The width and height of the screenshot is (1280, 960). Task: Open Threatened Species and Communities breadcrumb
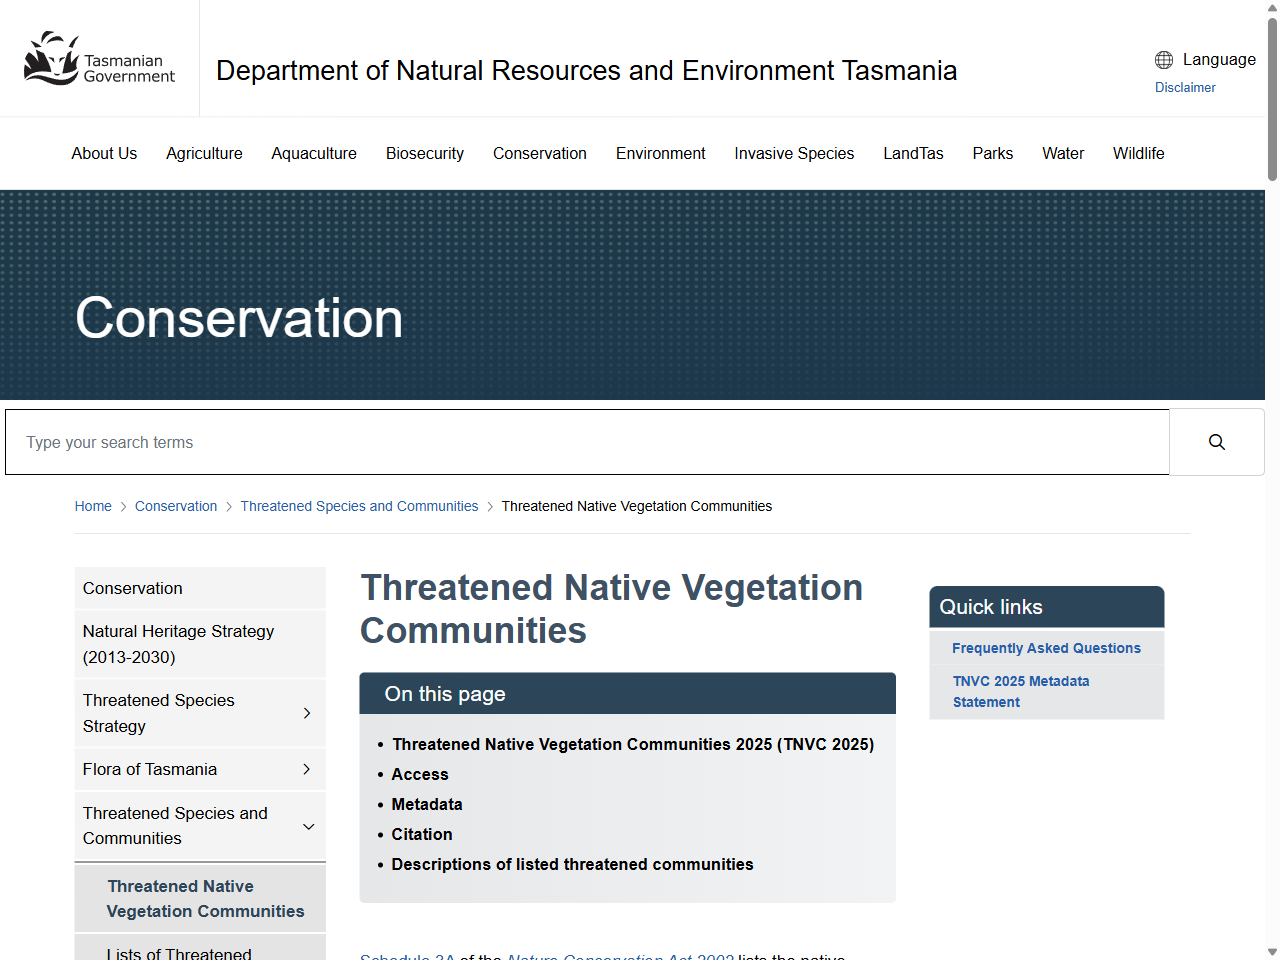coord(359,506)
